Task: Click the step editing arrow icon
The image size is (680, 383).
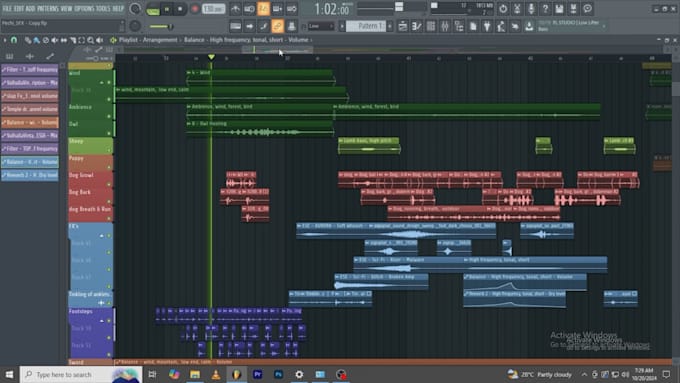Action: pyautogui.click(x=249, y=26)
